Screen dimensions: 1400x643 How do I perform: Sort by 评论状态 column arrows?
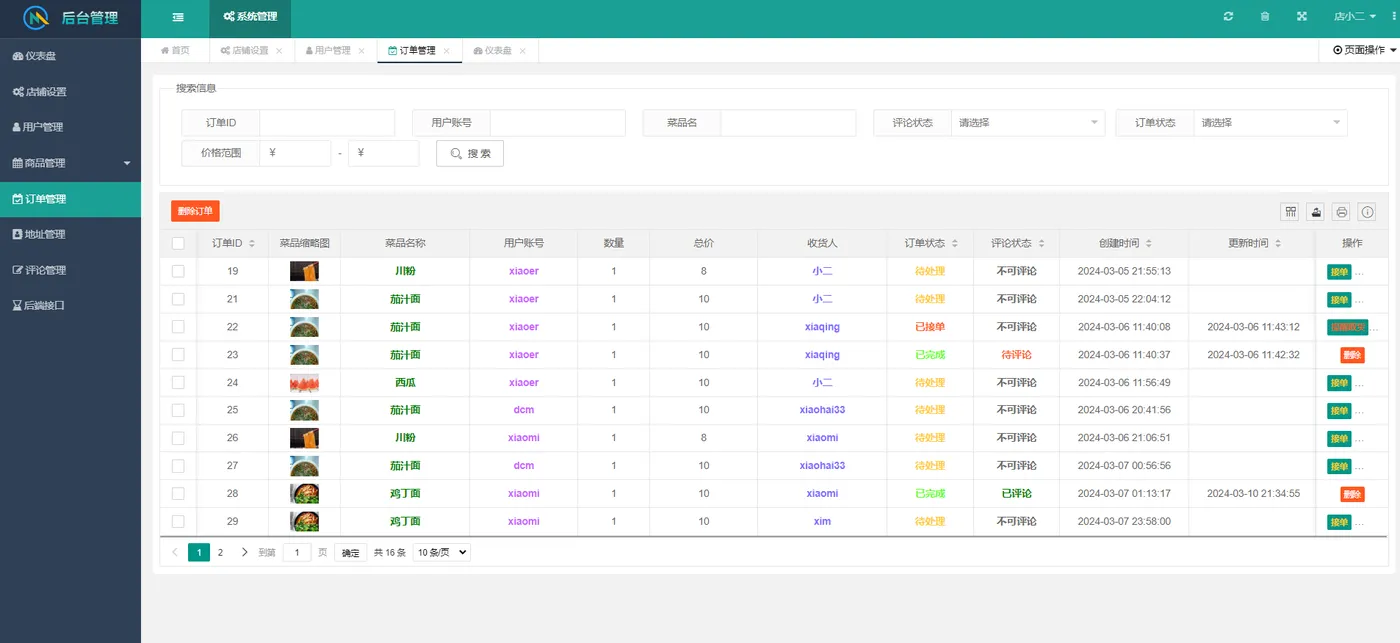click(x=1042, y=244)
